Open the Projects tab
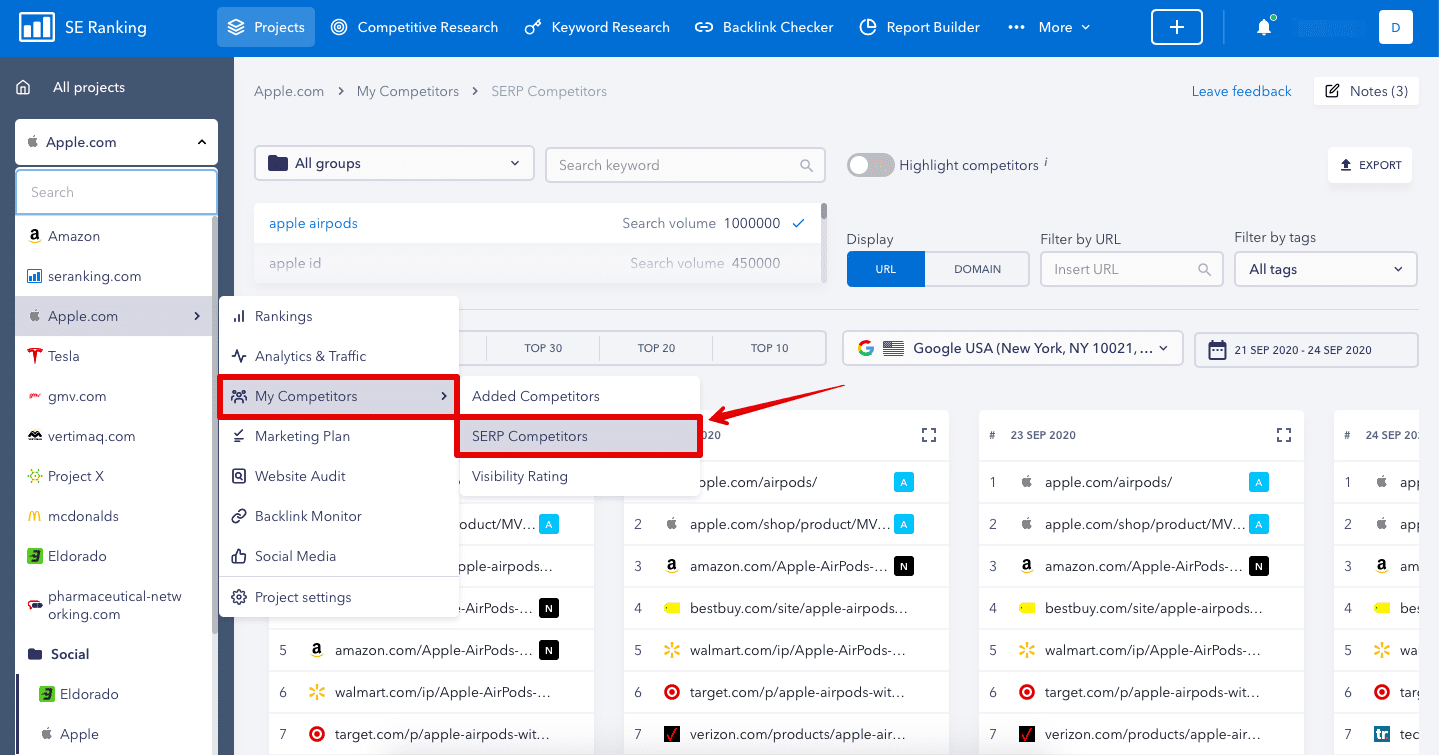 coord(266,27)
